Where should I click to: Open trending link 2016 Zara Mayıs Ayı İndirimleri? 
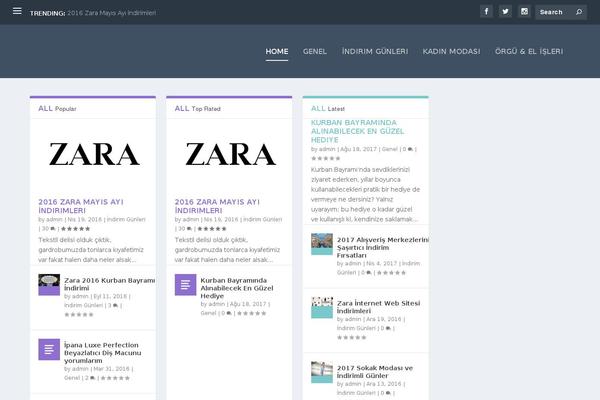tap(111, 13)
